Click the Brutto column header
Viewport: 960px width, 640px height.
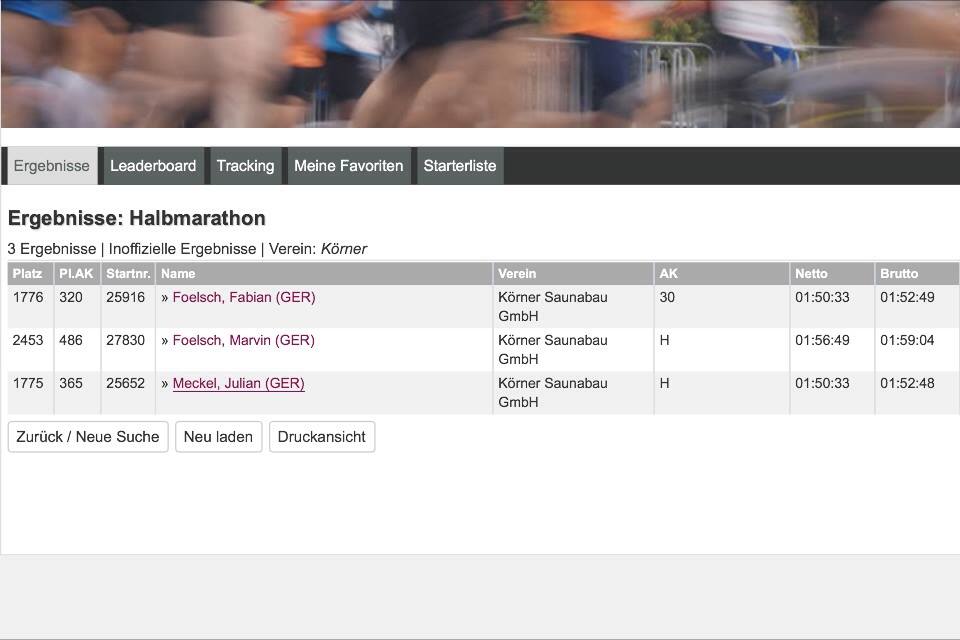click(x=917, y=274)
